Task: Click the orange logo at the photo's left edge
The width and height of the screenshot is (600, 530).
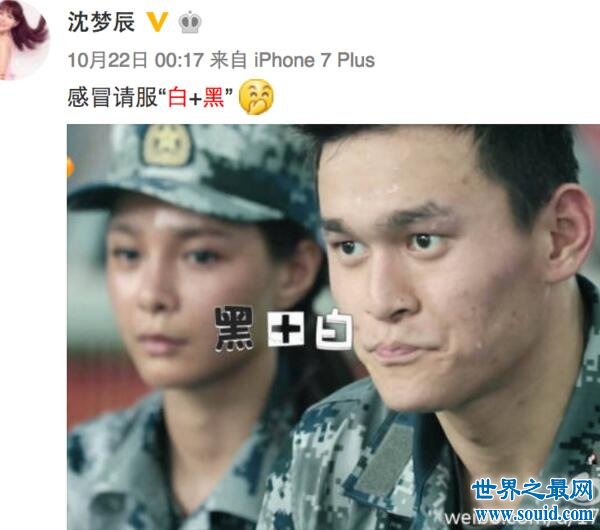Action: coord(70,168)
